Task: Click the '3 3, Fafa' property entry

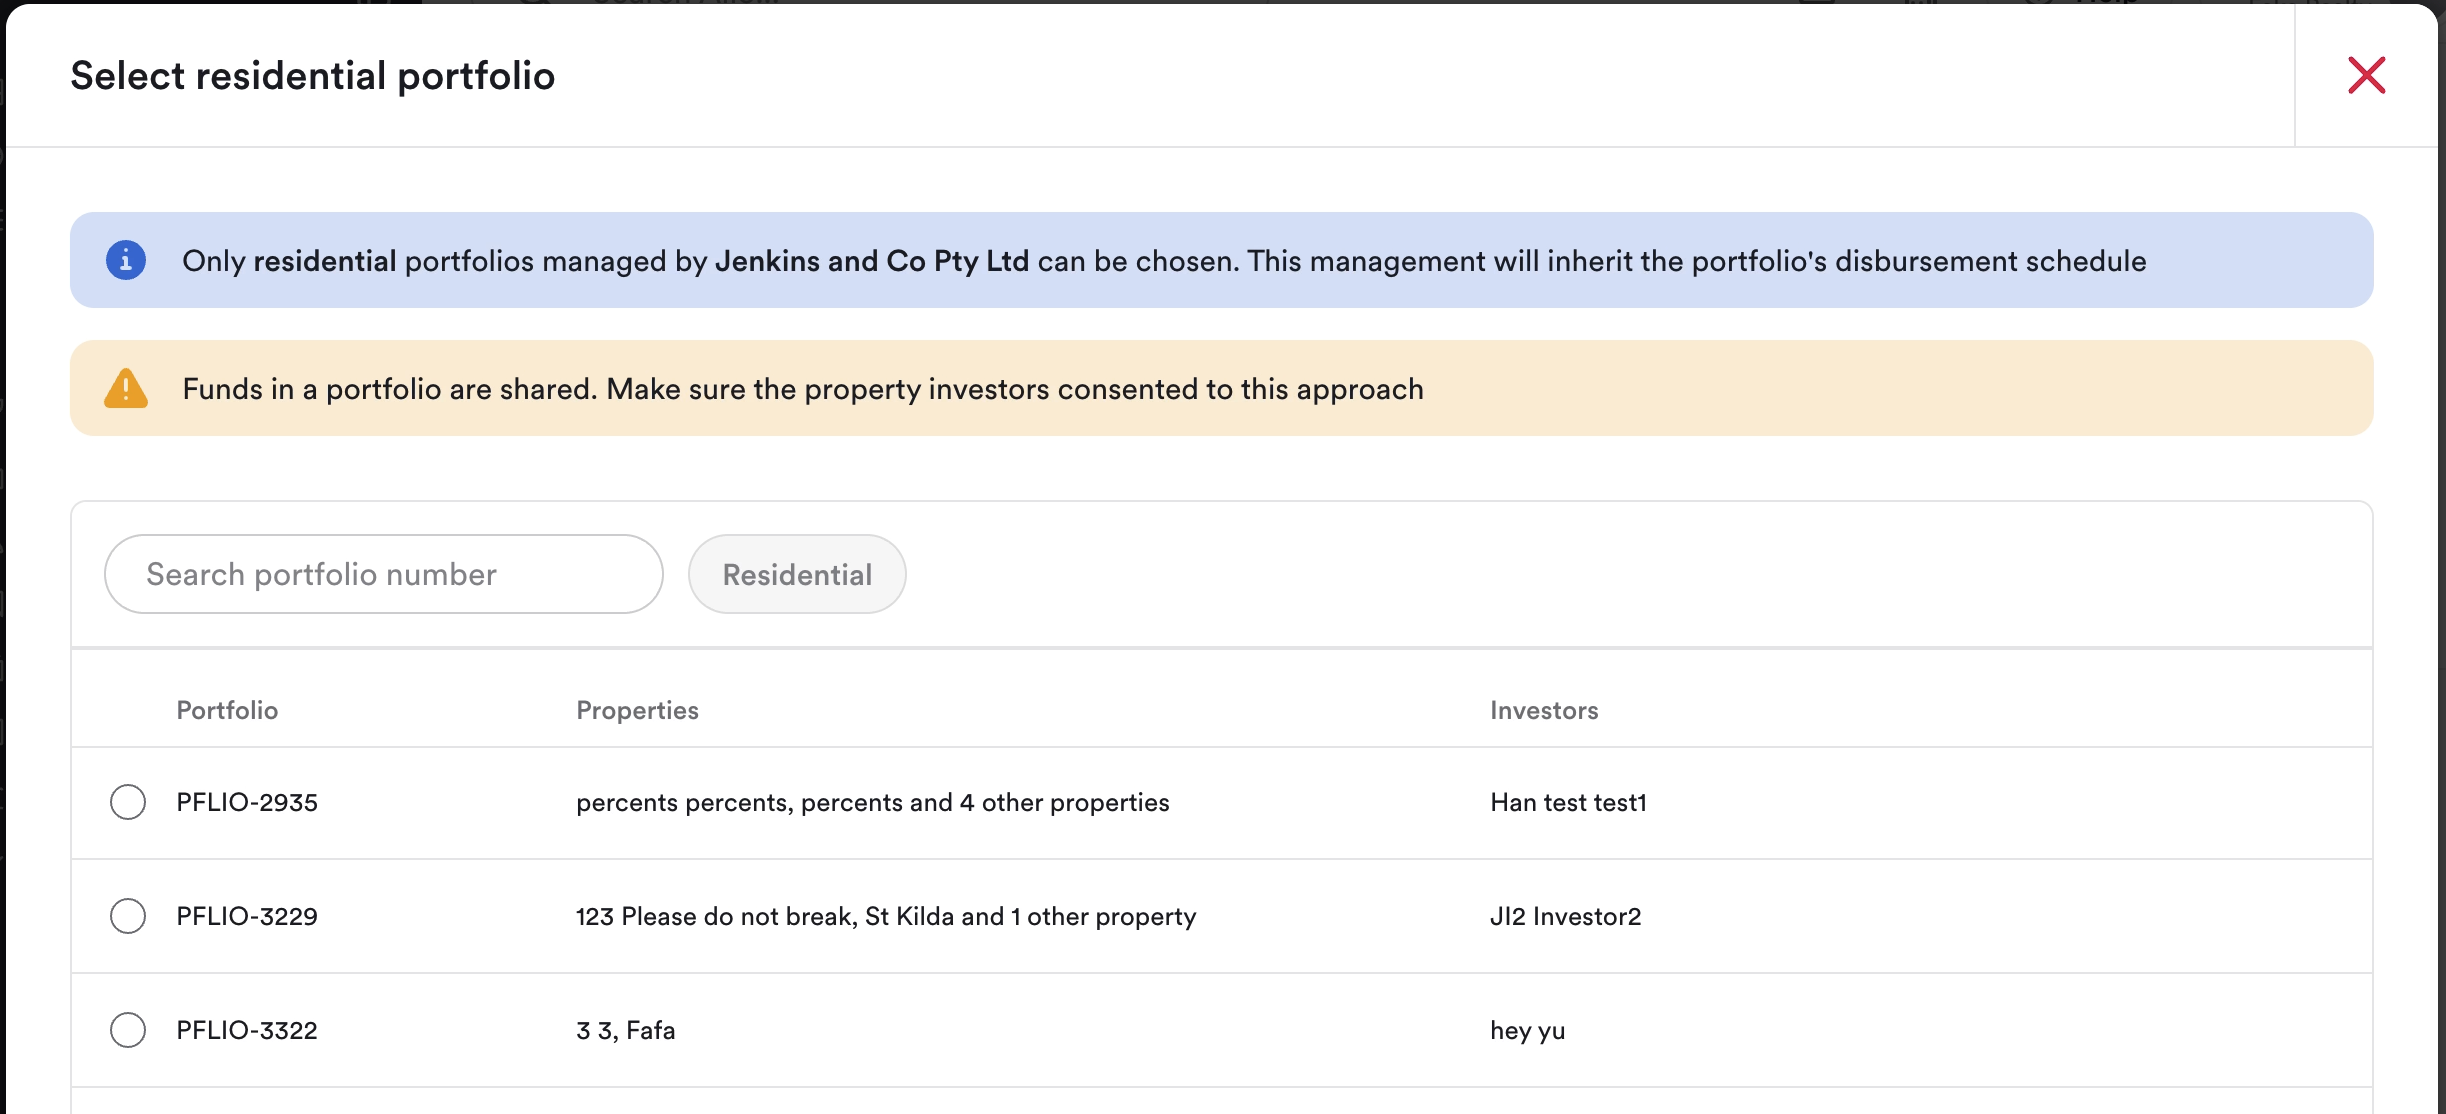Action: [626, 1030]
